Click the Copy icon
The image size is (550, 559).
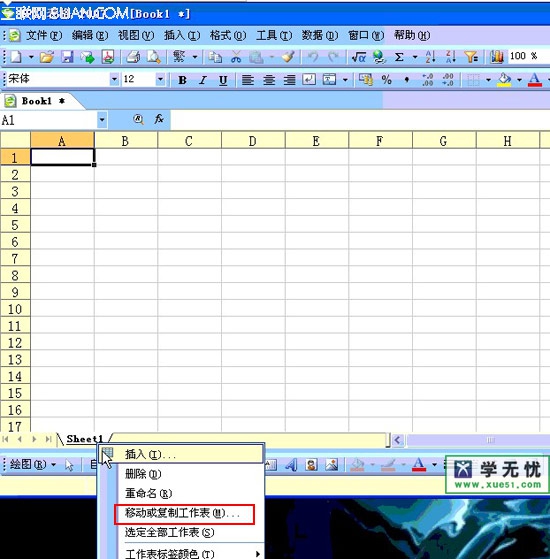215,57
